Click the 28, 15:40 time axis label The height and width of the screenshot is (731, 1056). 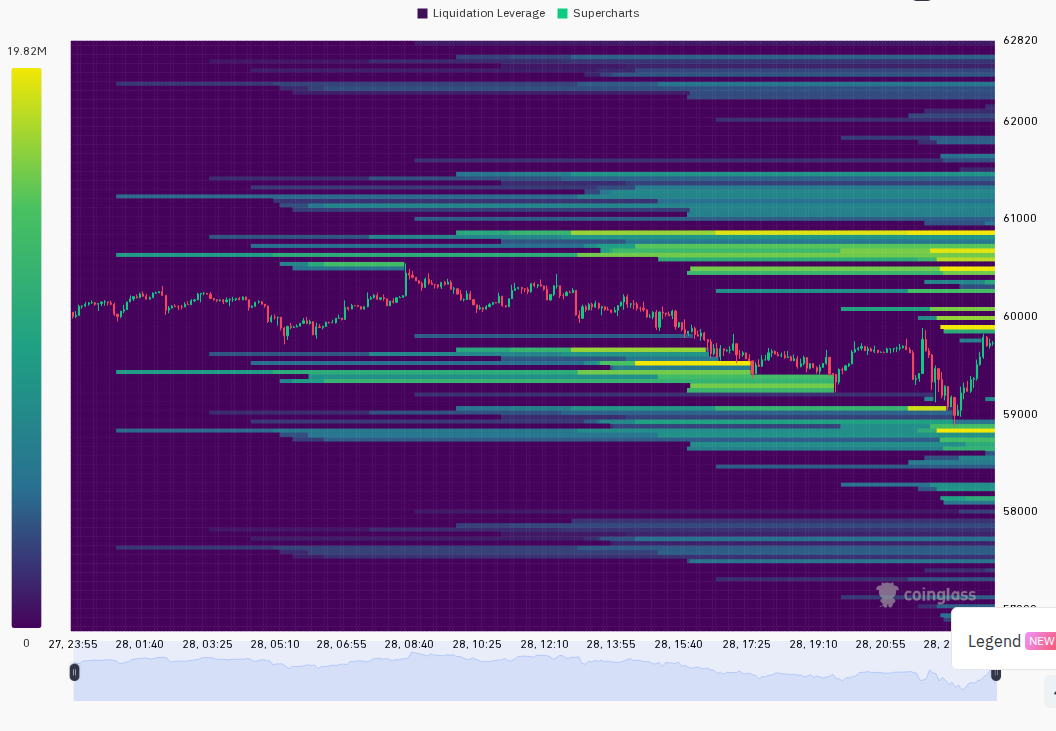click(678, 644)
